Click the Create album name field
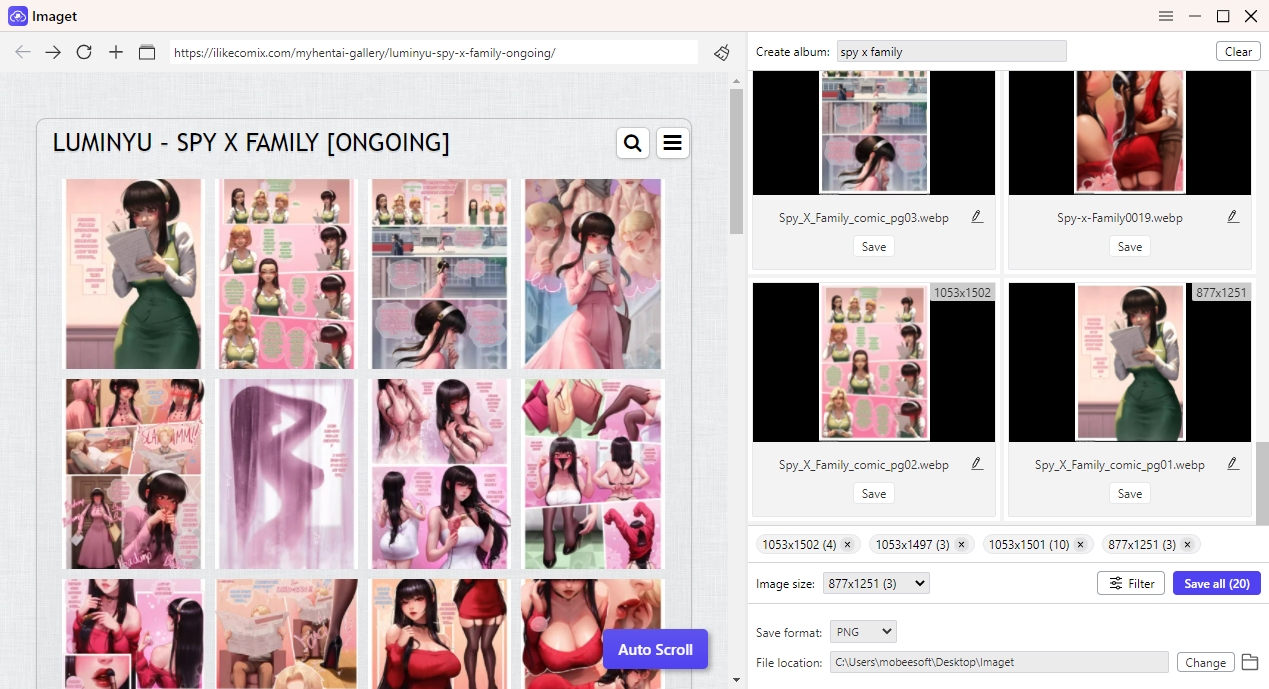1269x689 pixels. [x=951, y=52]
